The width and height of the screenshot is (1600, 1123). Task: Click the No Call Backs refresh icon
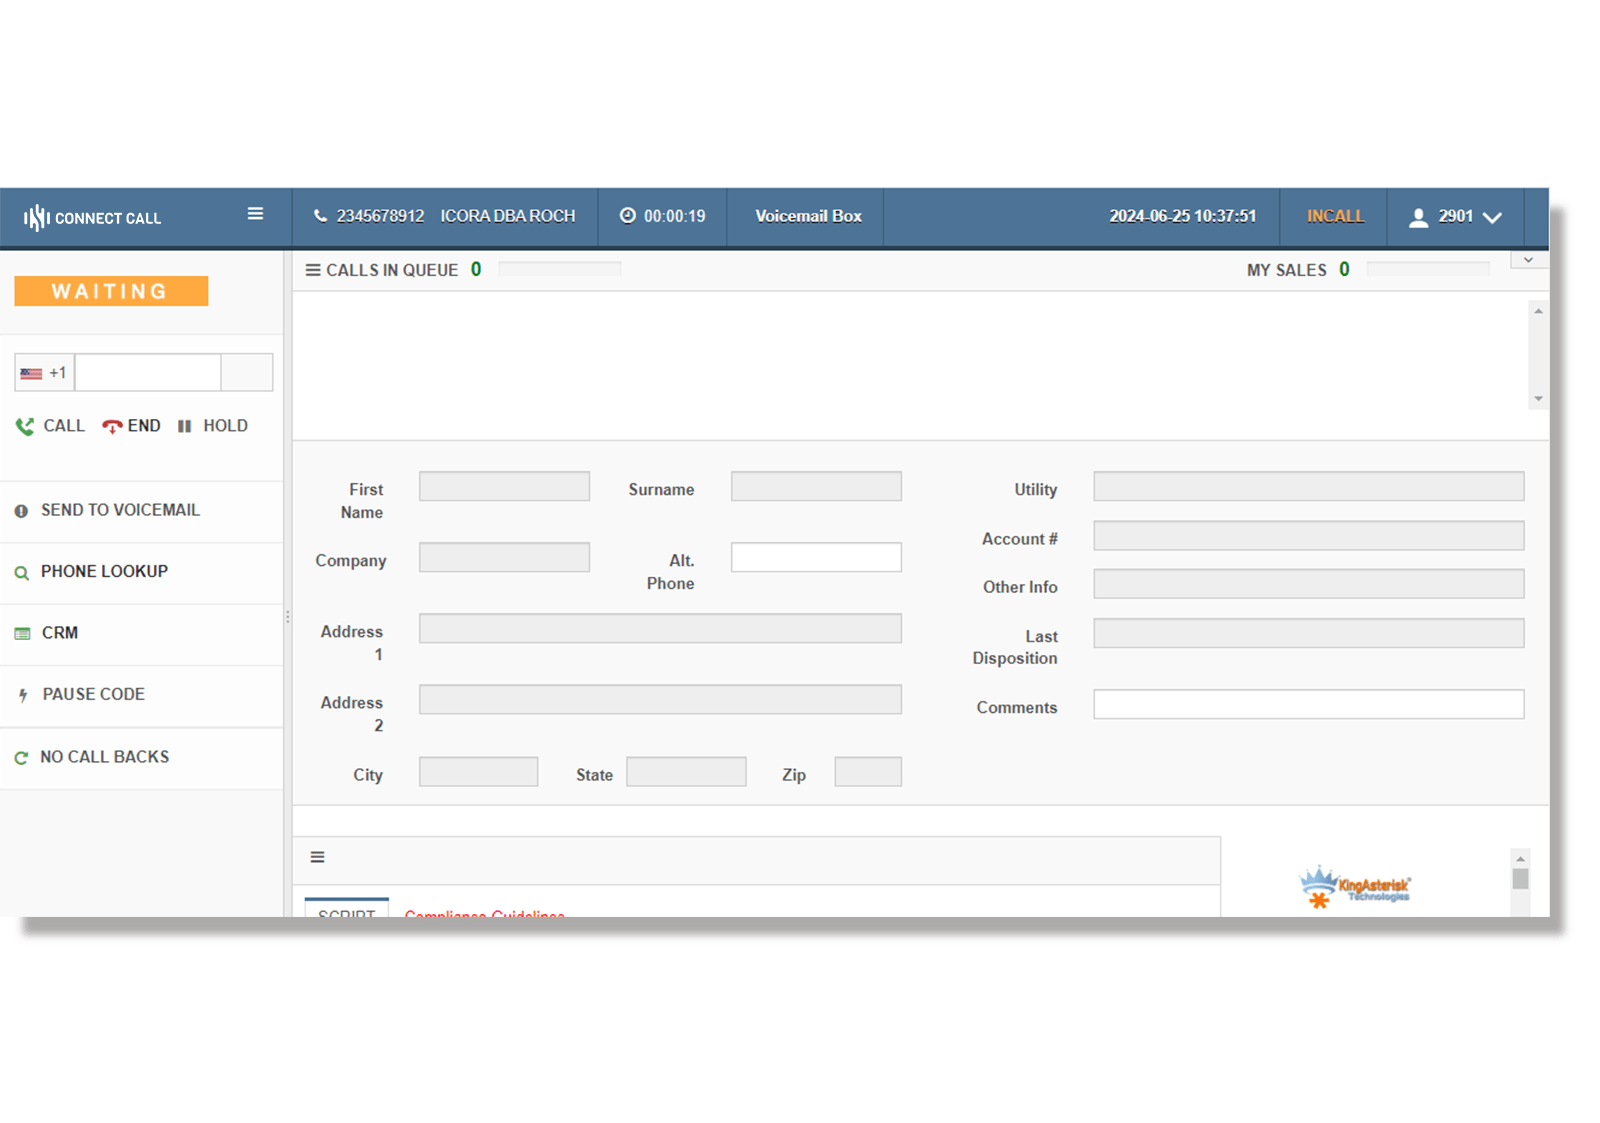pos(22,757)
